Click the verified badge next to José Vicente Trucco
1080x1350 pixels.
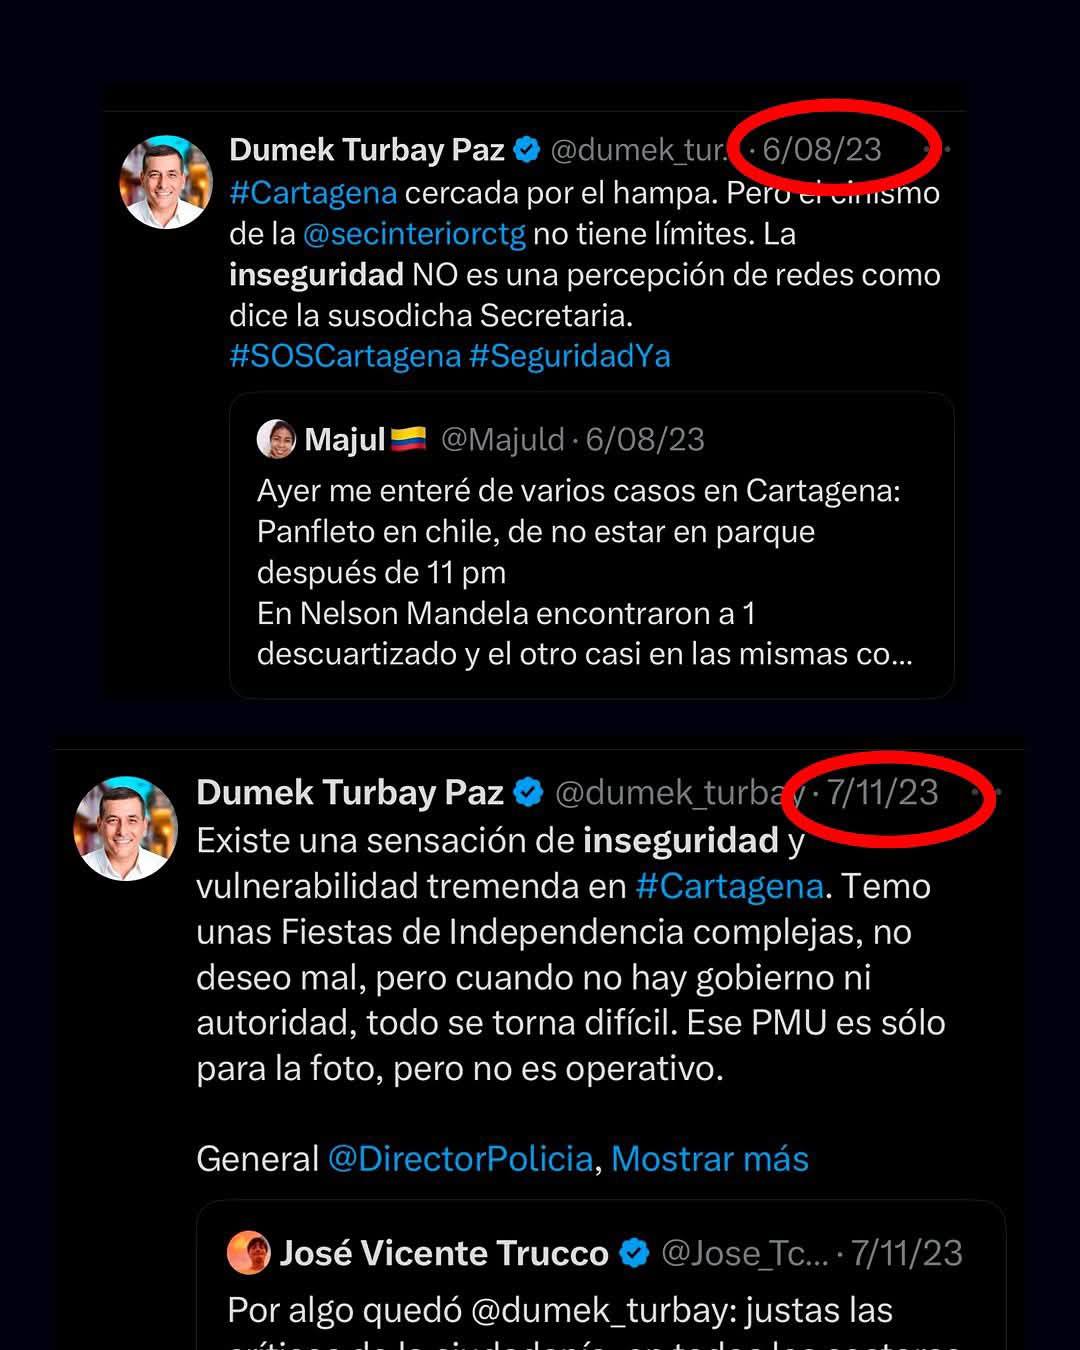634,1253
